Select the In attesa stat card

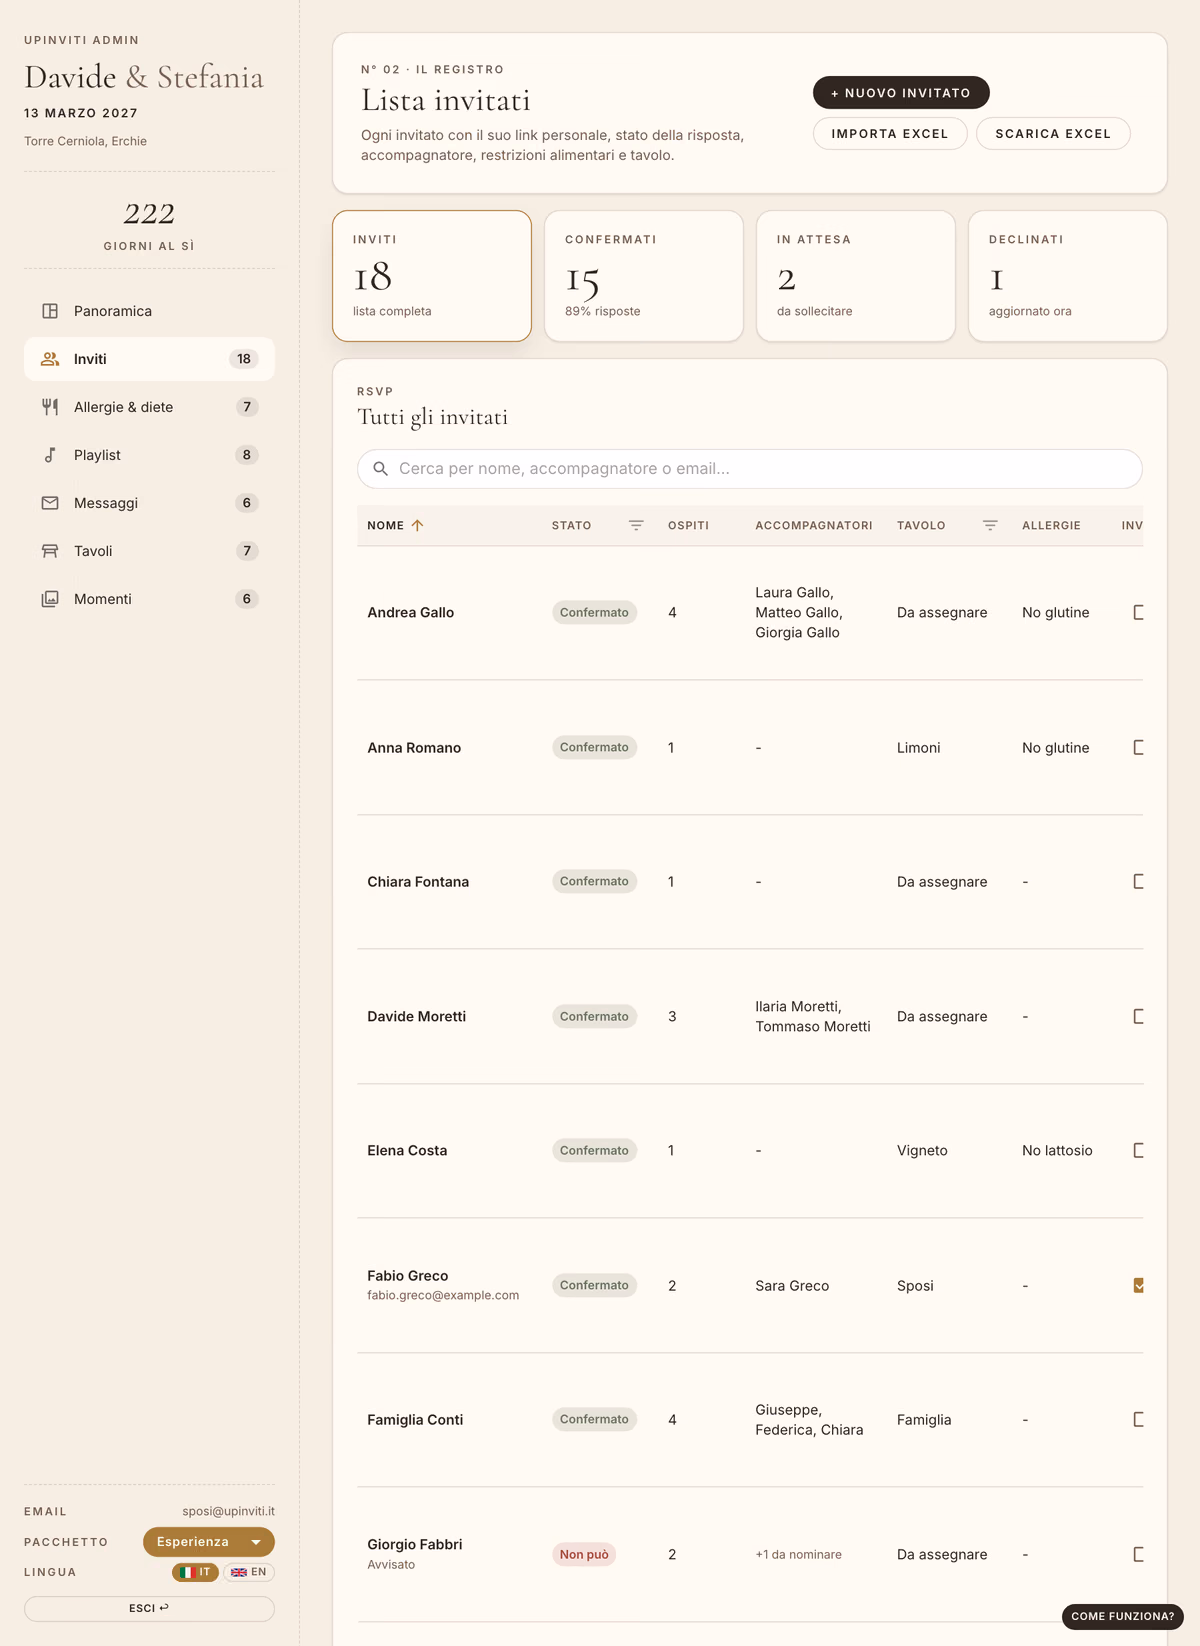click(x=856, y=276)
